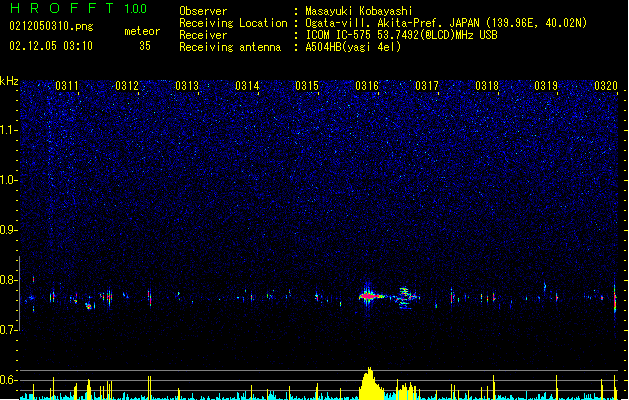Click the 0.9 kHz axis label
The height and width of the screenshot is (400, 629).
(8, 230)
